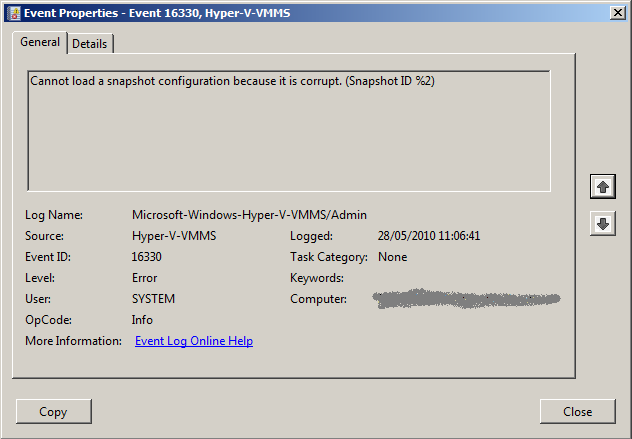Click the up arrow for previous event
The height and width of the screenshot is (439, 632).
click(602, 187)
